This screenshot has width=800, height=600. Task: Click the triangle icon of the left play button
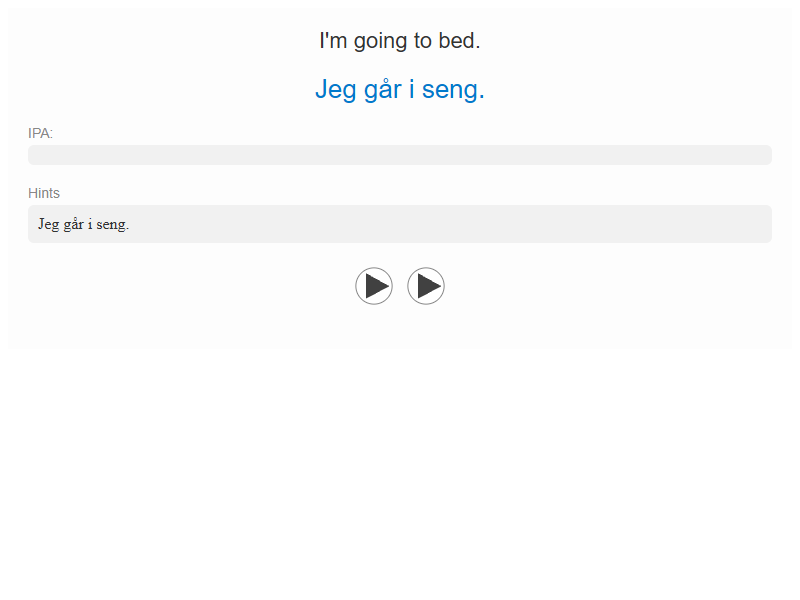(377, 286)
